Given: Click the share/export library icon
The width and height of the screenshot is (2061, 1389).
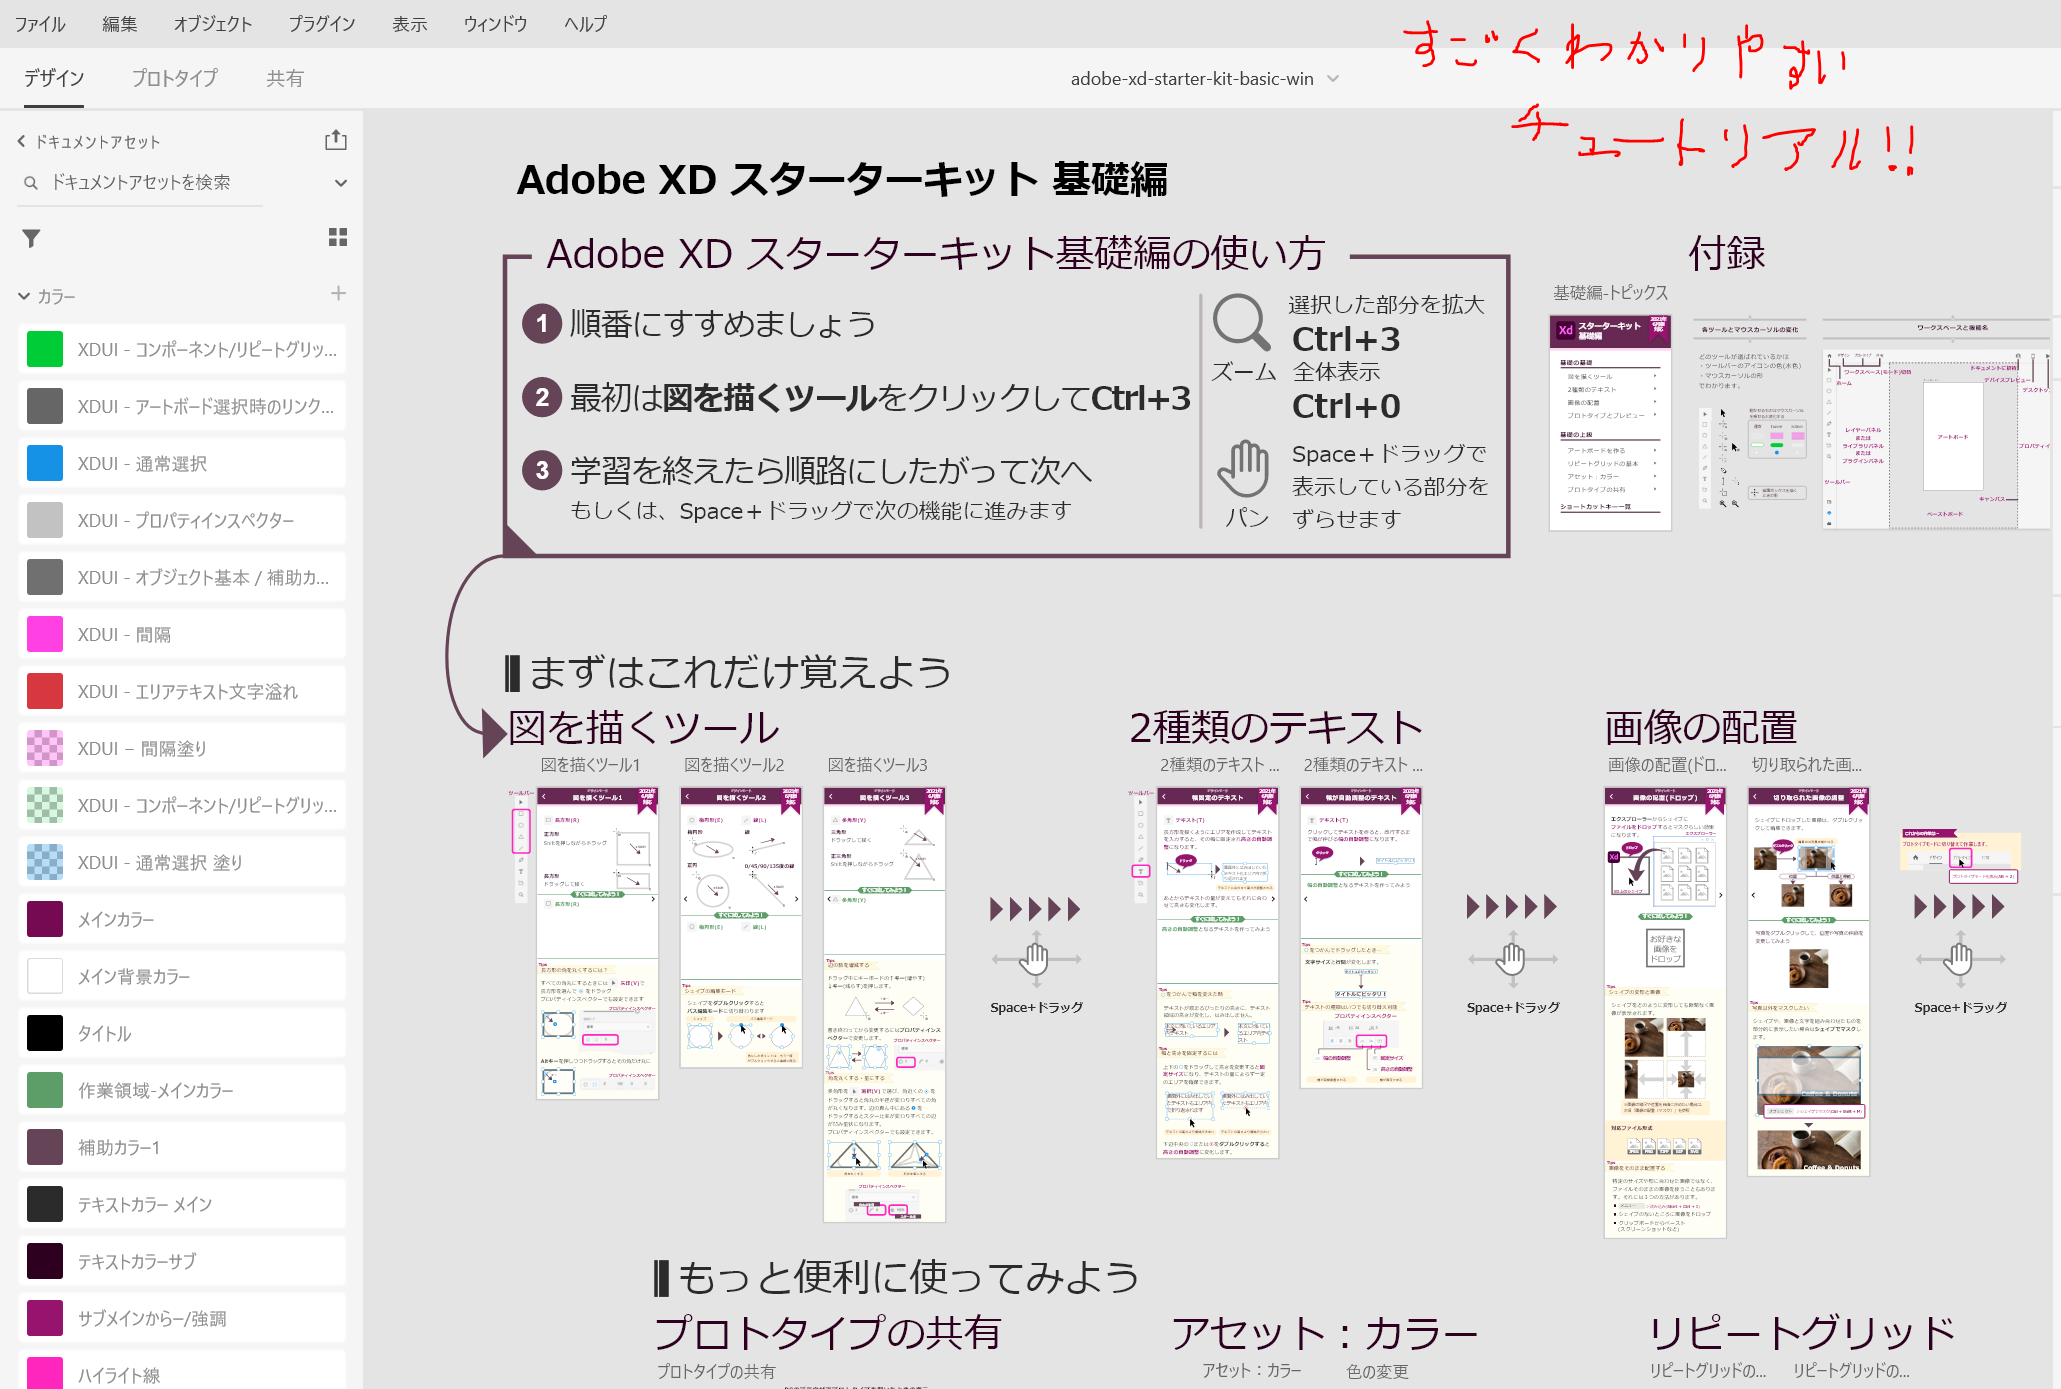Looking at the screenshot, I should pyautogui.click(x=336, y=141).
